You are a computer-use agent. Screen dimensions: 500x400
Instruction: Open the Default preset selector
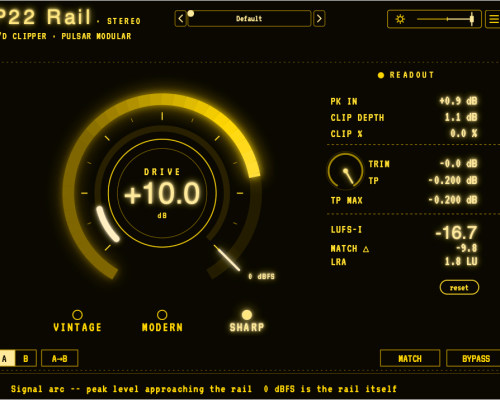[x=249, y=19]
